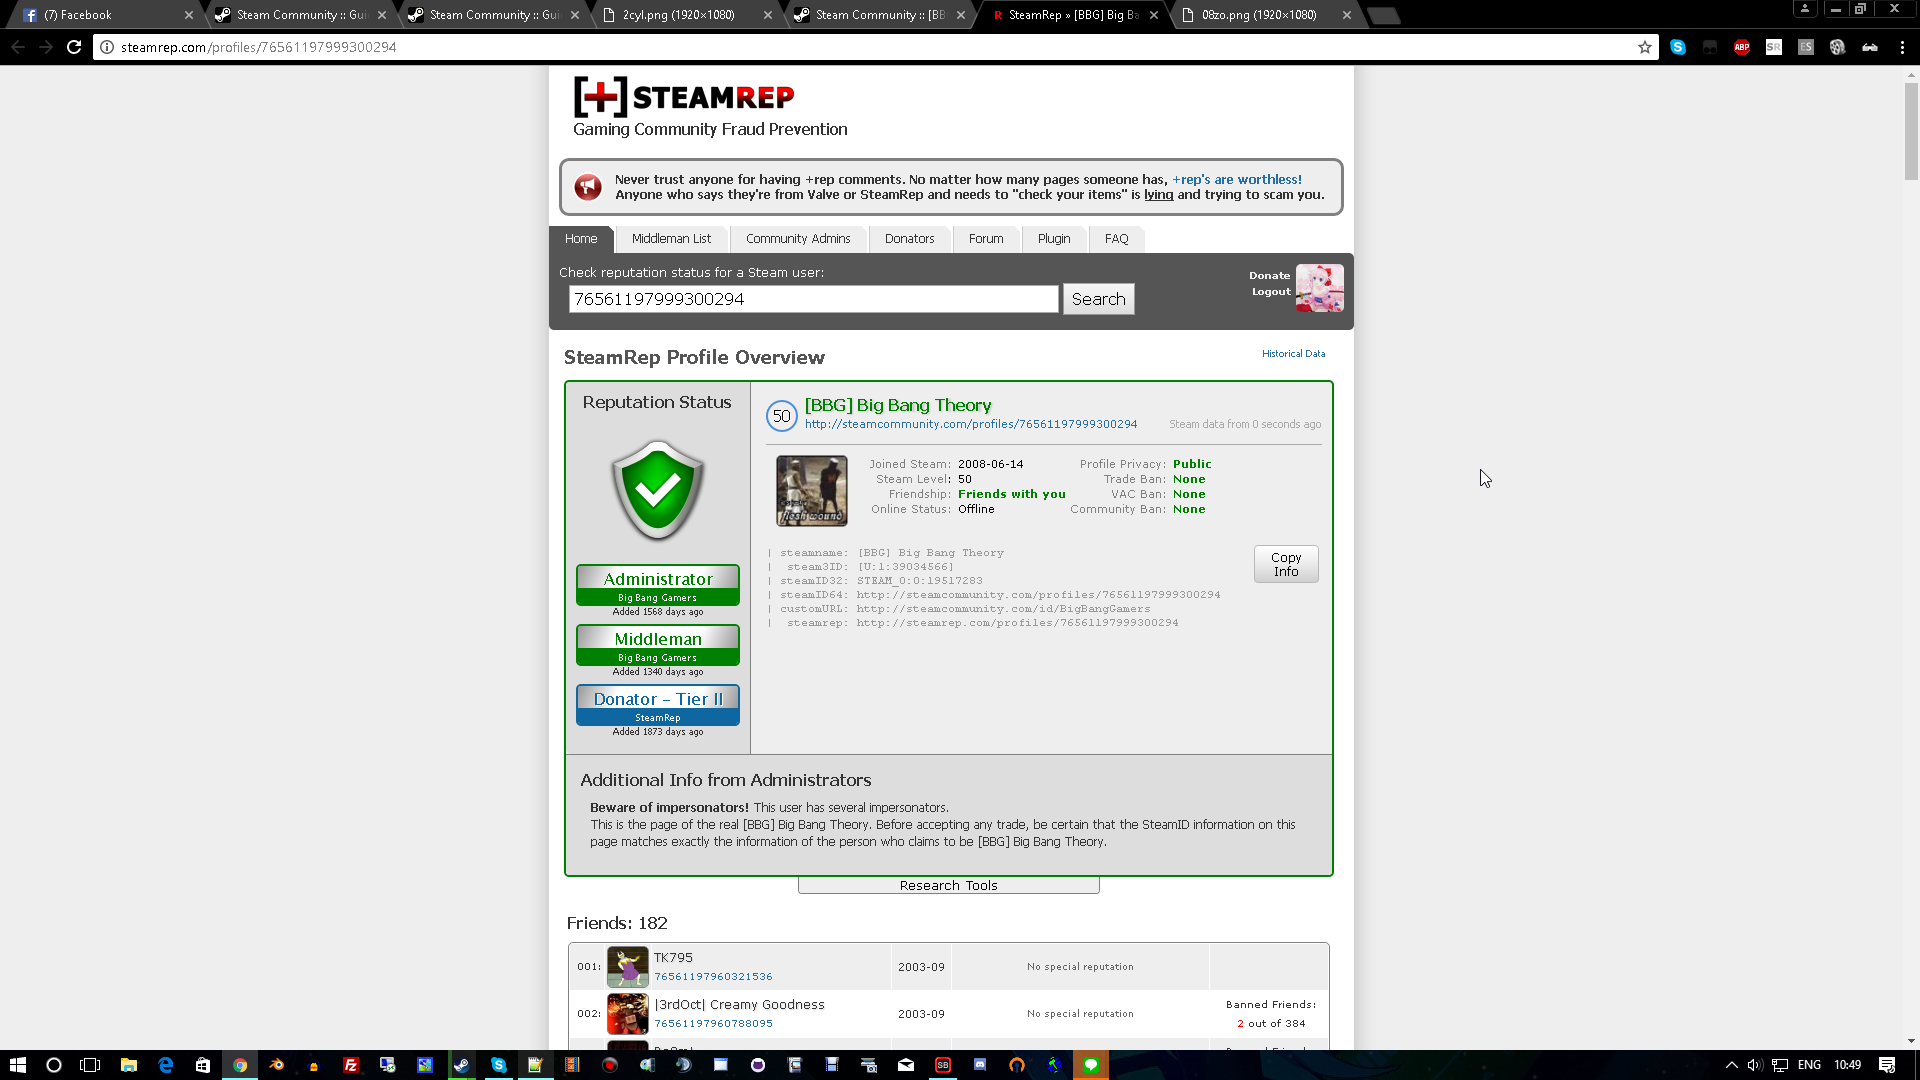Open Steam from the taskbar
The height and width of the screenshot is (1080, 1920).
[x=461, y=1065]
